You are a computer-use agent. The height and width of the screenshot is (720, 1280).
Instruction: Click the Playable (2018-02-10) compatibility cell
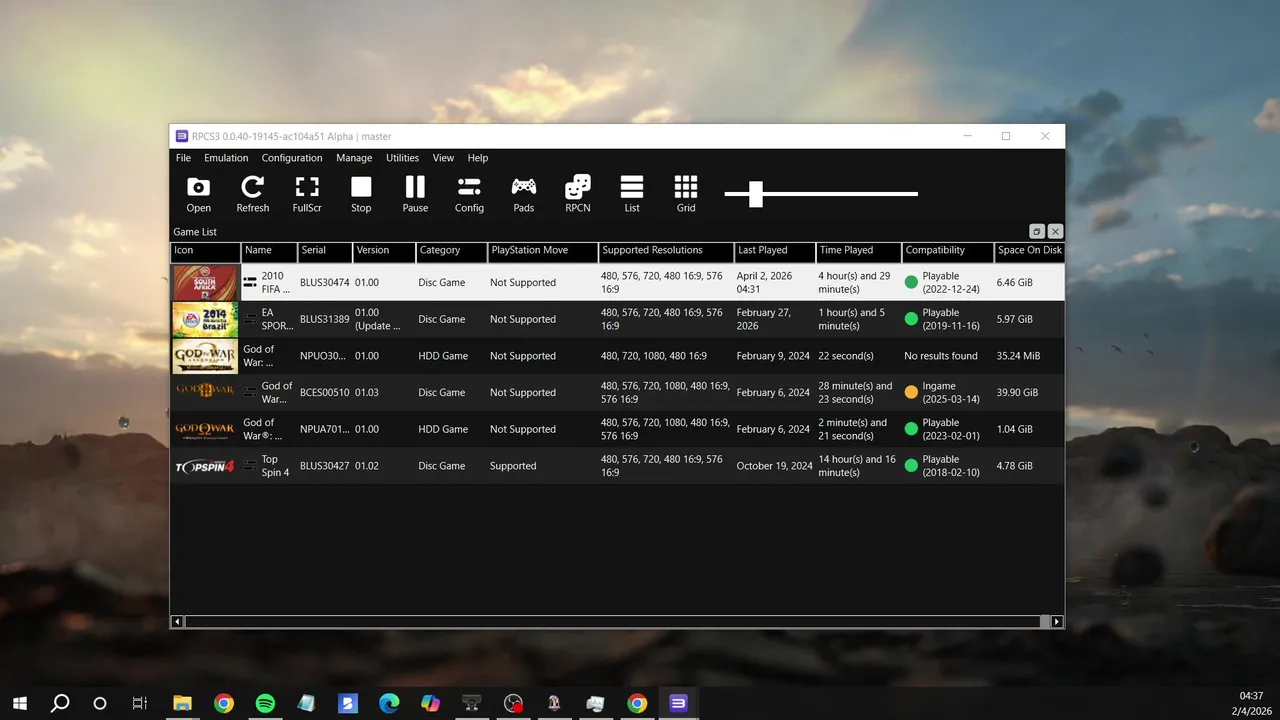click(x=948, y=466)
